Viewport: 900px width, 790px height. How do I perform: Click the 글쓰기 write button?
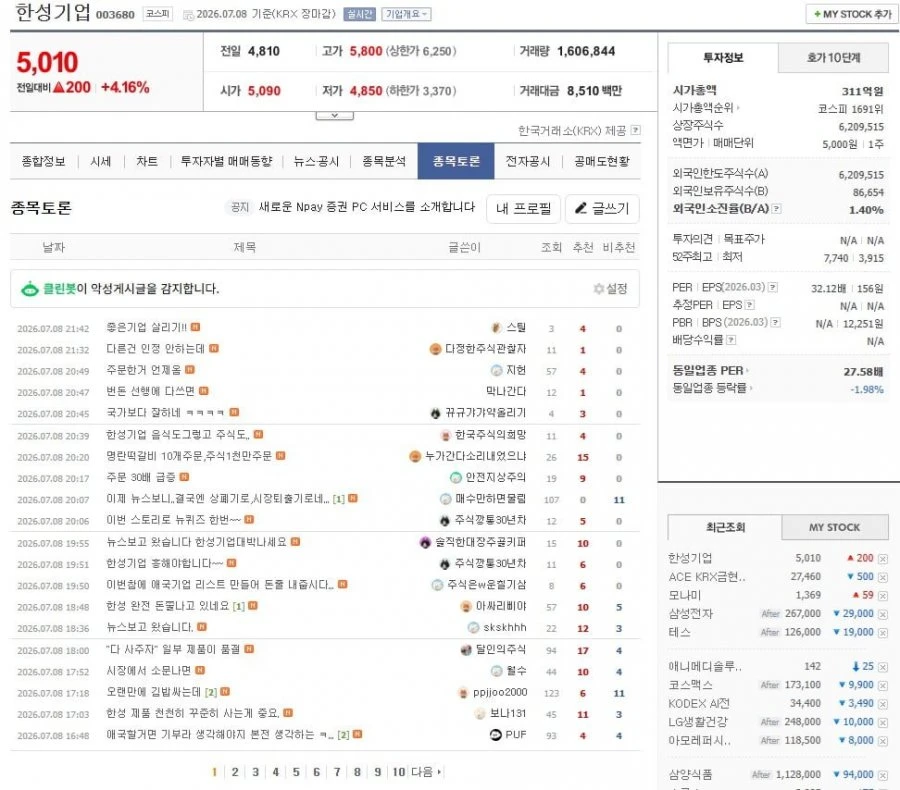point(602,208)
